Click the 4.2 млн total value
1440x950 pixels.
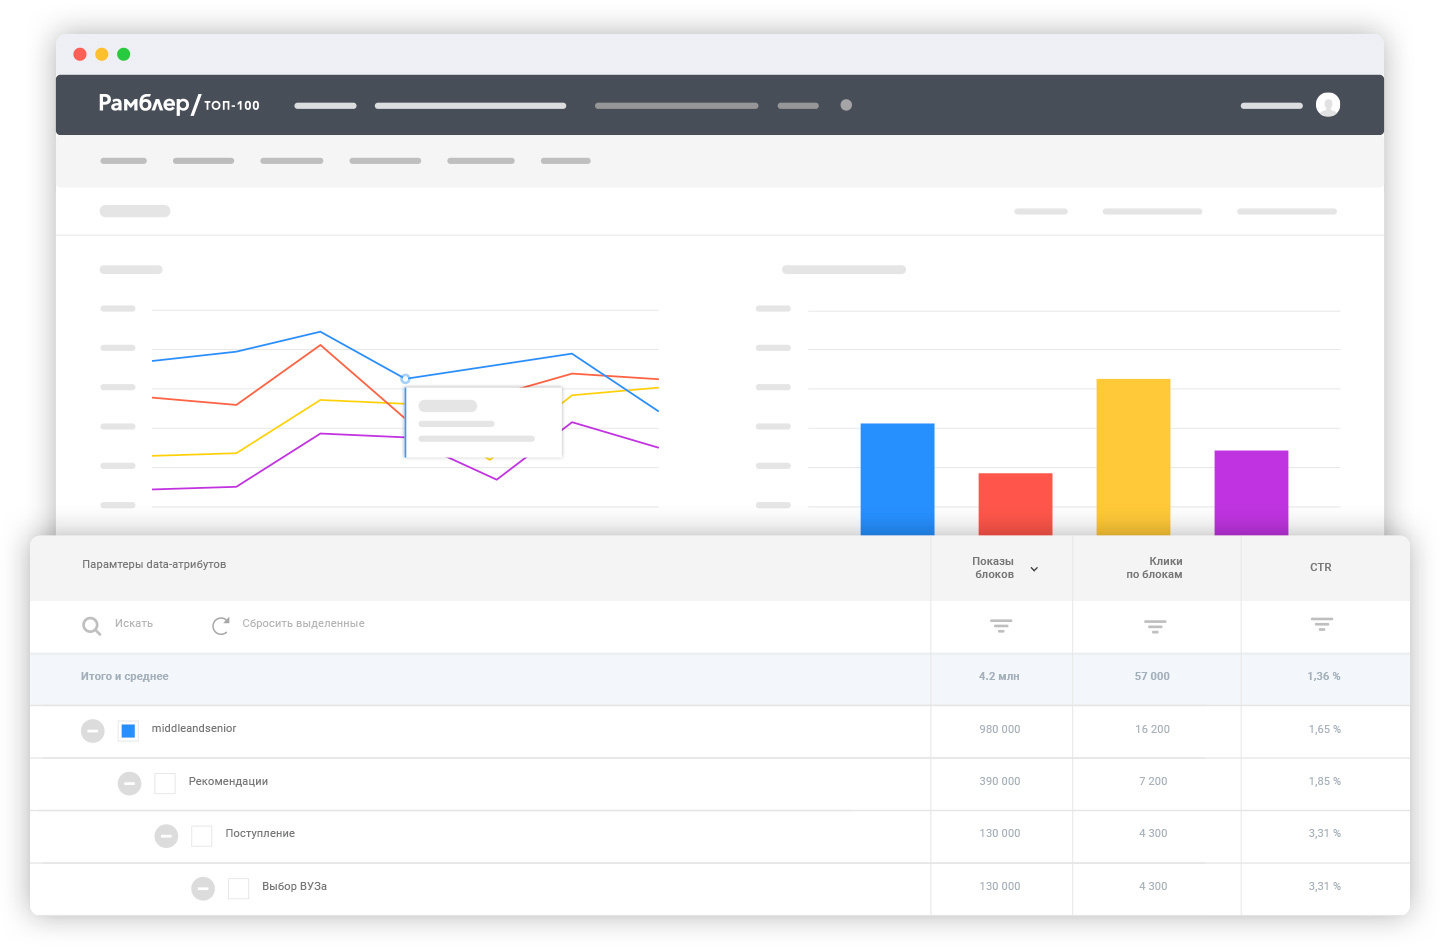point(999,676)
